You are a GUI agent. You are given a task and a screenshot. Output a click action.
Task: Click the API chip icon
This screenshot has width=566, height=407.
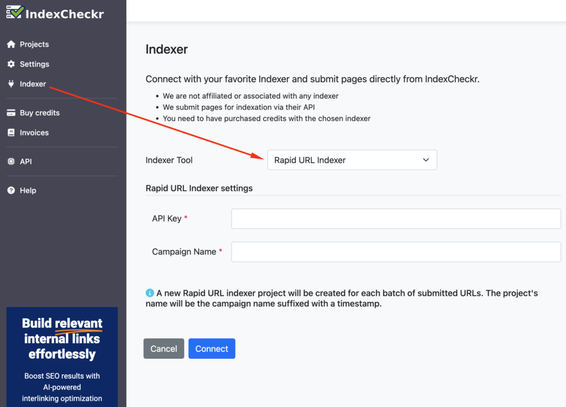click(x=11, y=161)
